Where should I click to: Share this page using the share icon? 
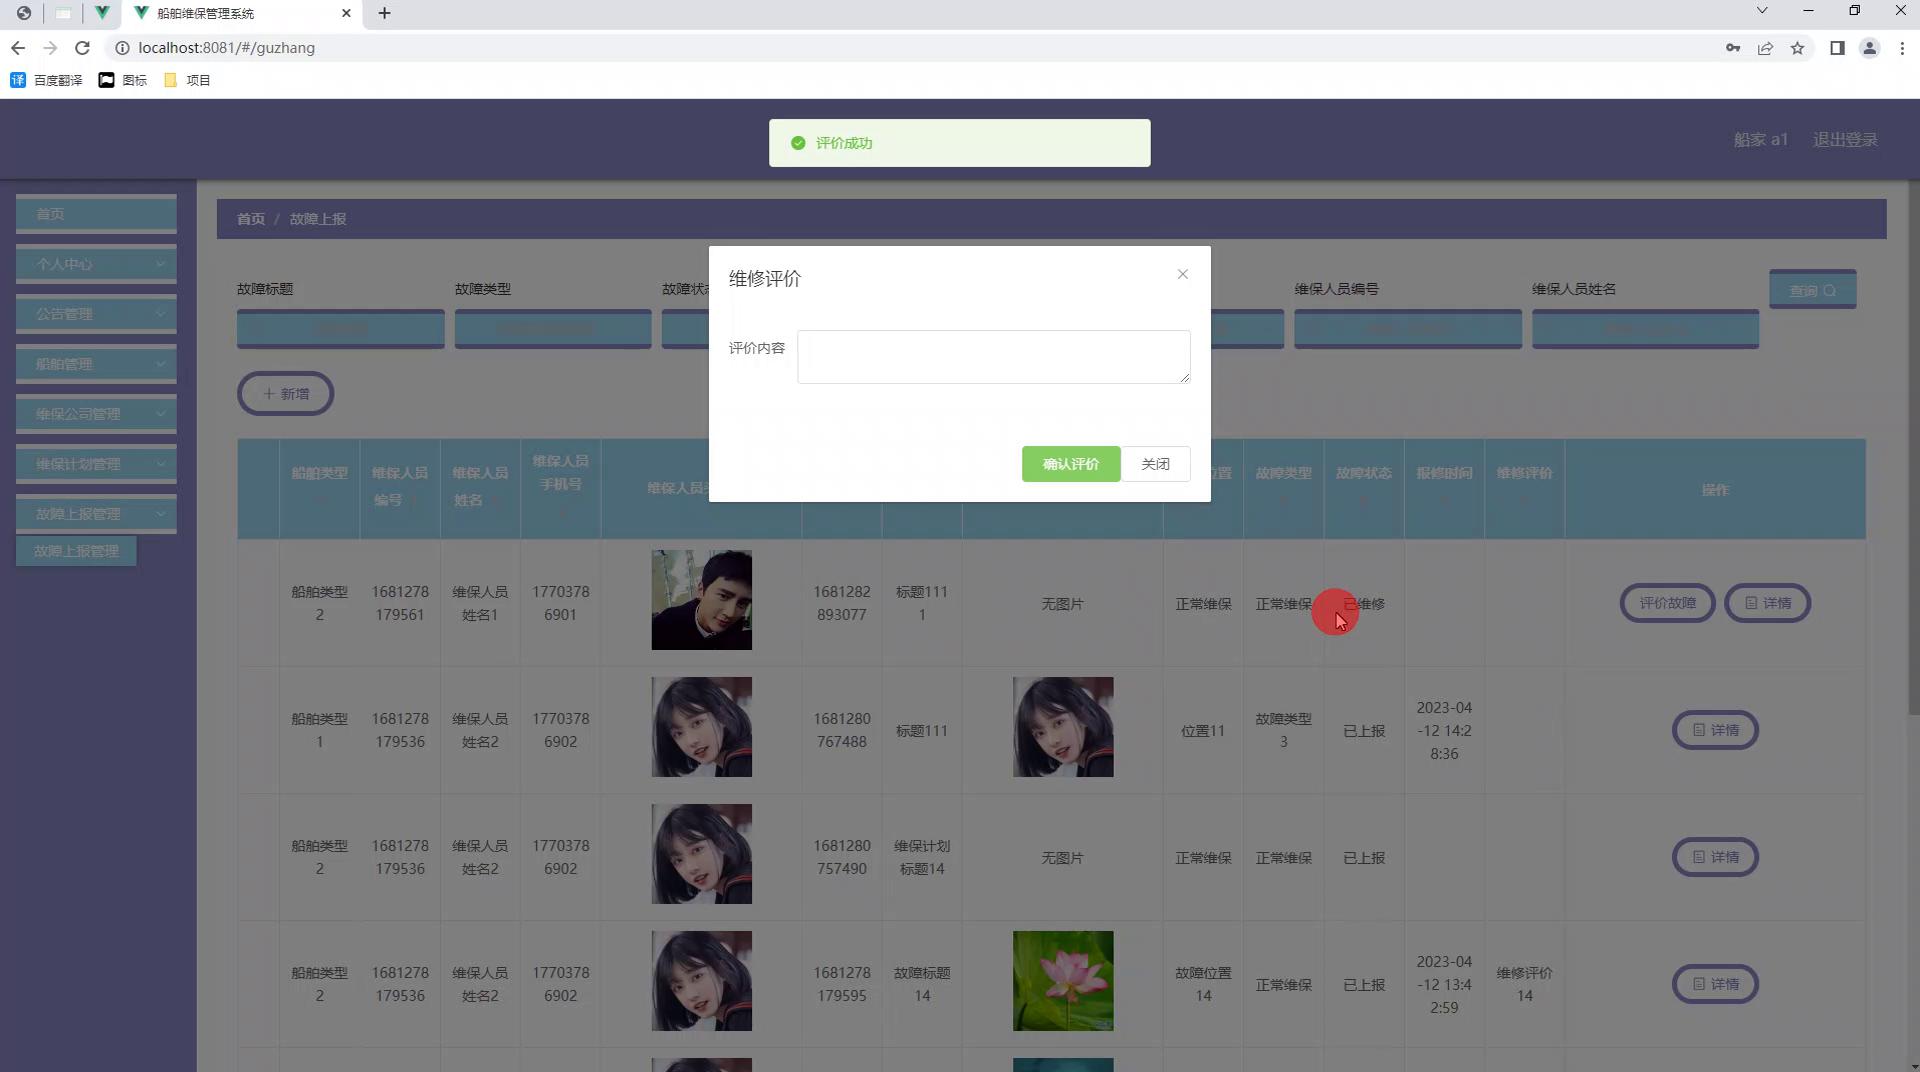[1765, 48]
